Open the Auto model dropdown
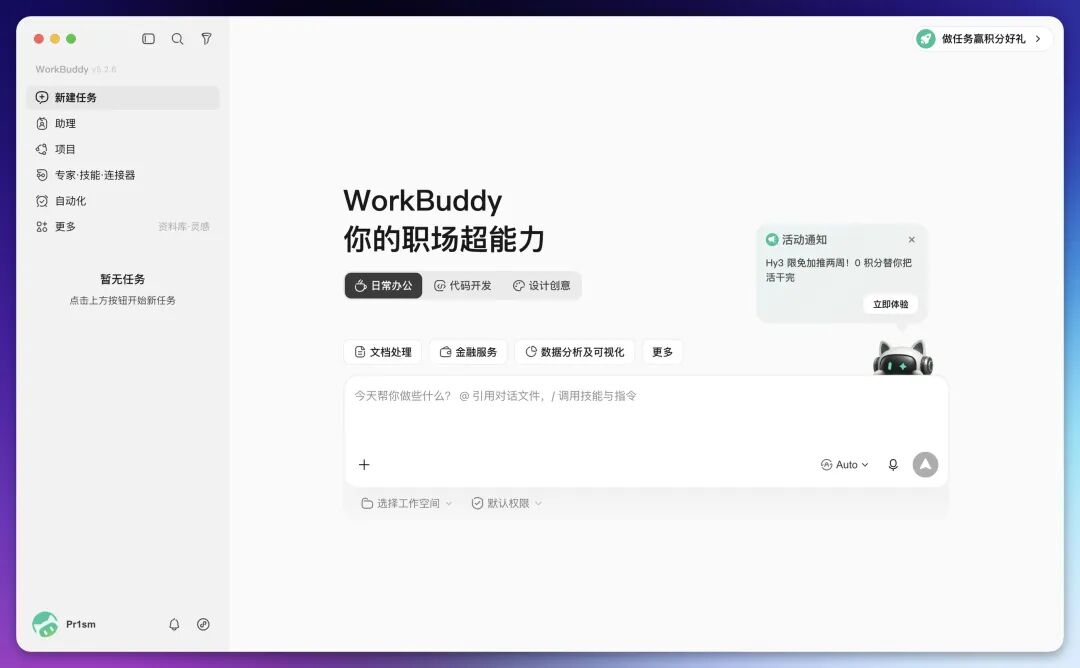Screen dimensions: 1080x668 tap(844, 465)
